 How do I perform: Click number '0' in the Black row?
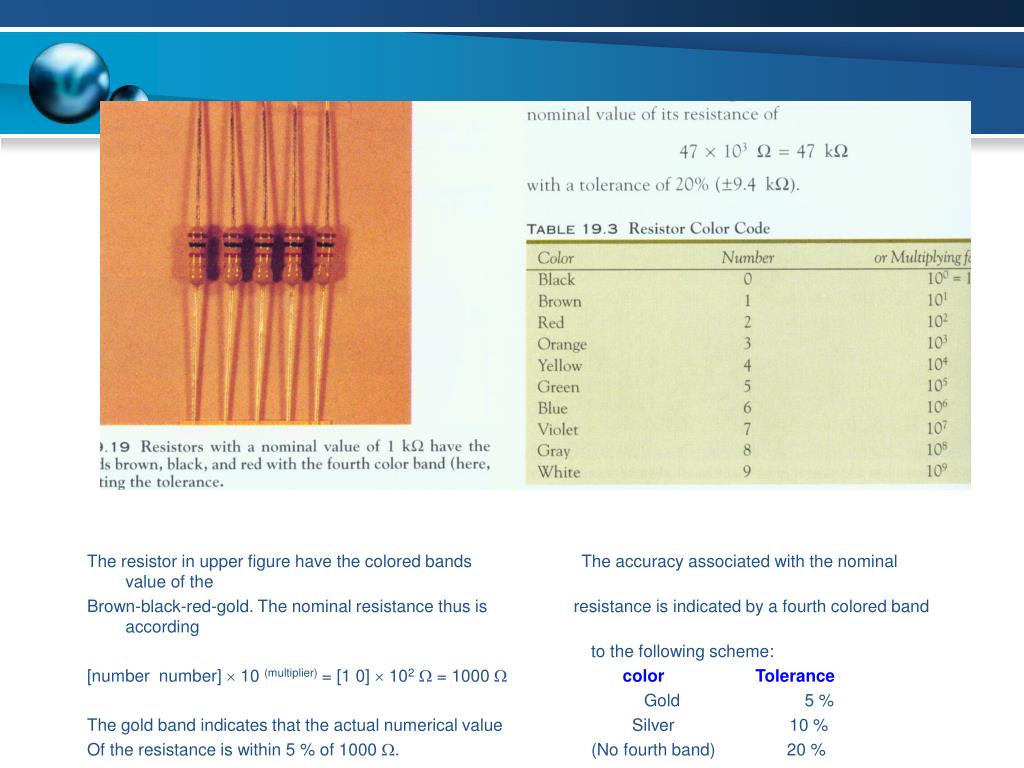[x=748, y=280]
